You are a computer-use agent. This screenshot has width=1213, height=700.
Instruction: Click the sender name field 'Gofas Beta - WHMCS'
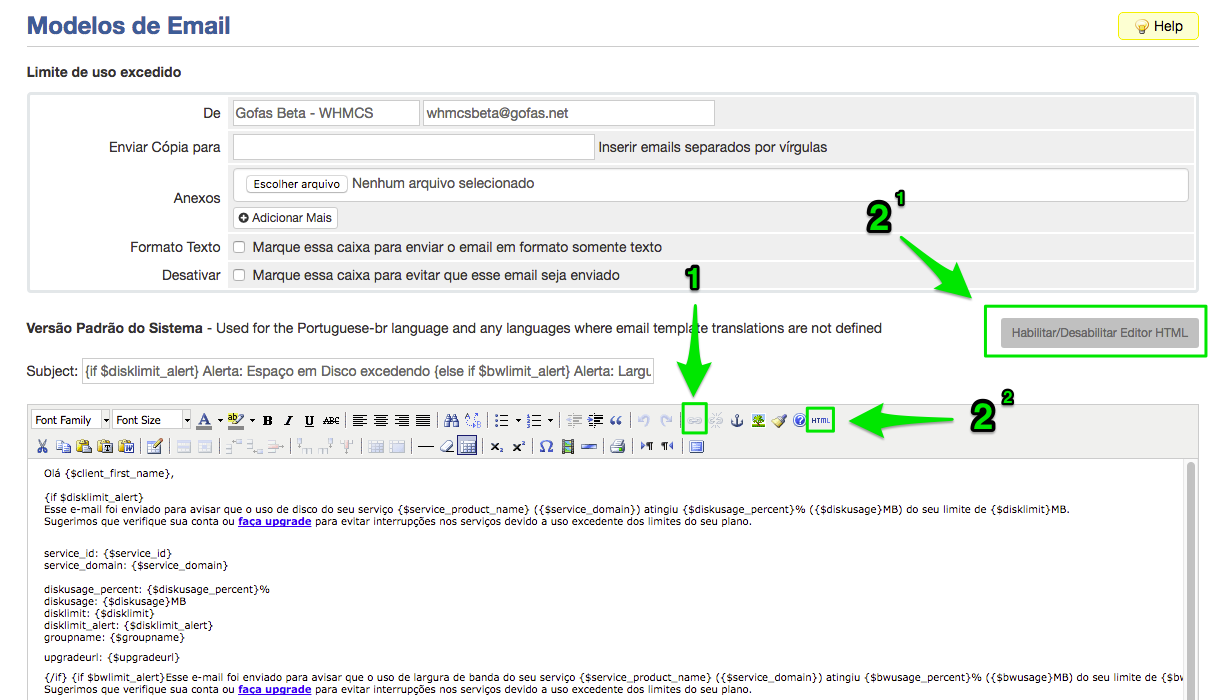[x=326, y=113]
